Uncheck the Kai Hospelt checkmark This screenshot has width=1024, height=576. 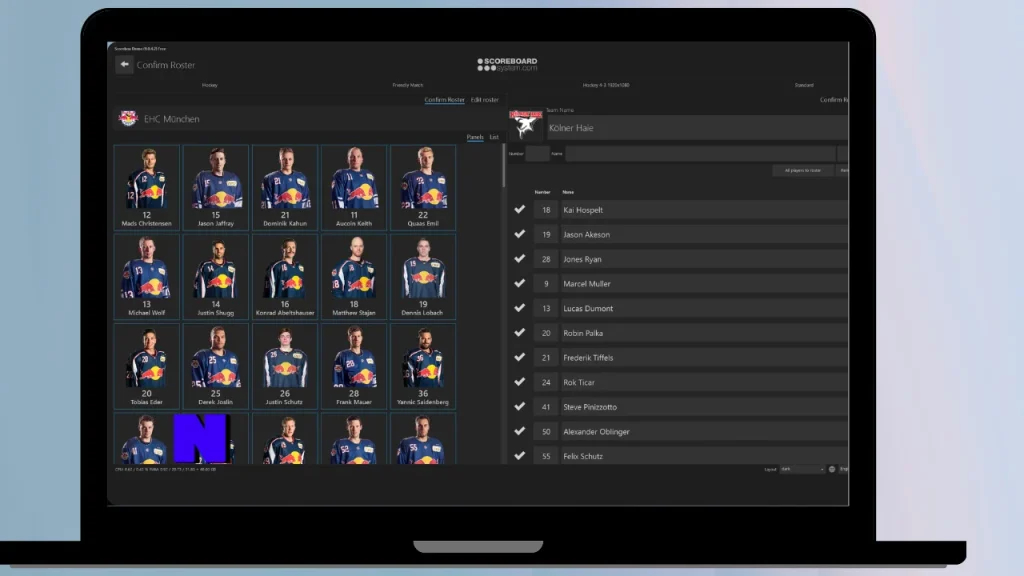coord(520,210)
